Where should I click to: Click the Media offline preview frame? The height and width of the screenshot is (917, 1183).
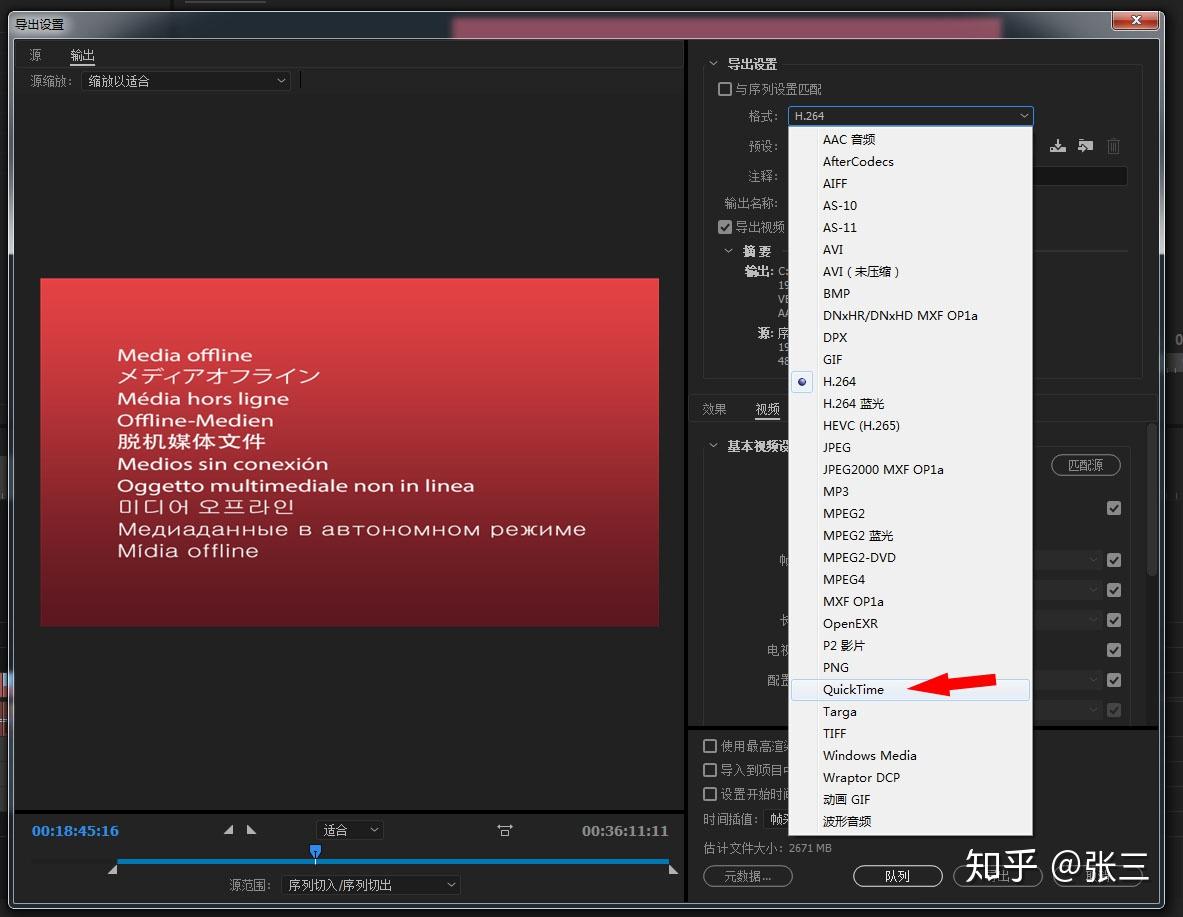pos(349,452)
